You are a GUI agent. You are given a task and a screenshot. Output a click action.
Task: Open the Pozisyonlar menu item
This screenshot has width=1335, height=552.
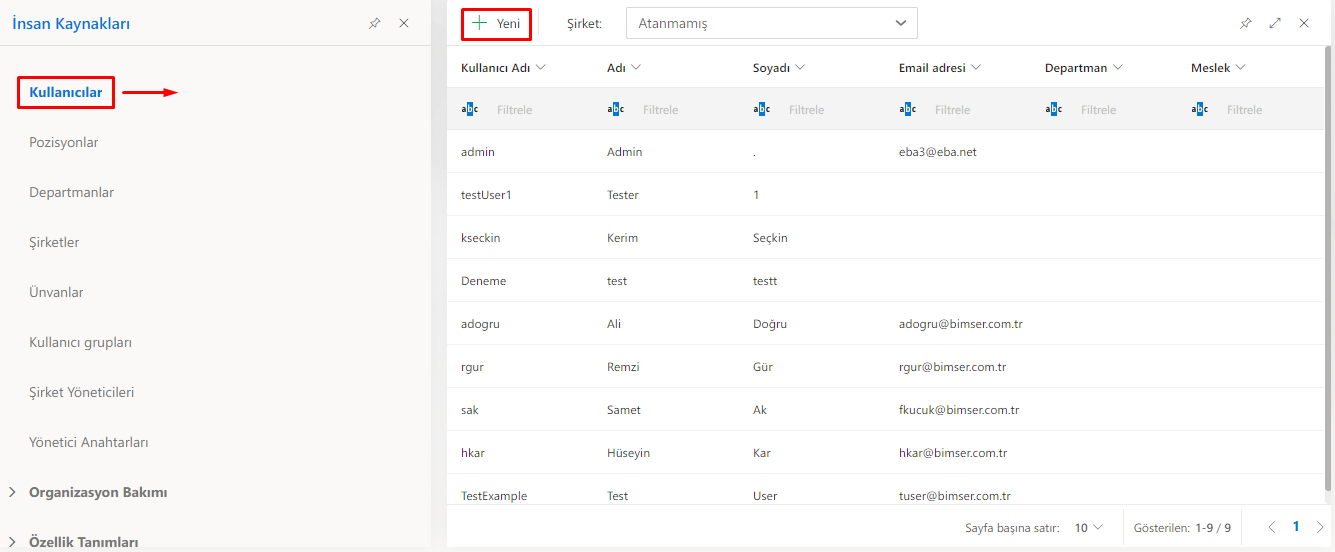coord(64,143)
